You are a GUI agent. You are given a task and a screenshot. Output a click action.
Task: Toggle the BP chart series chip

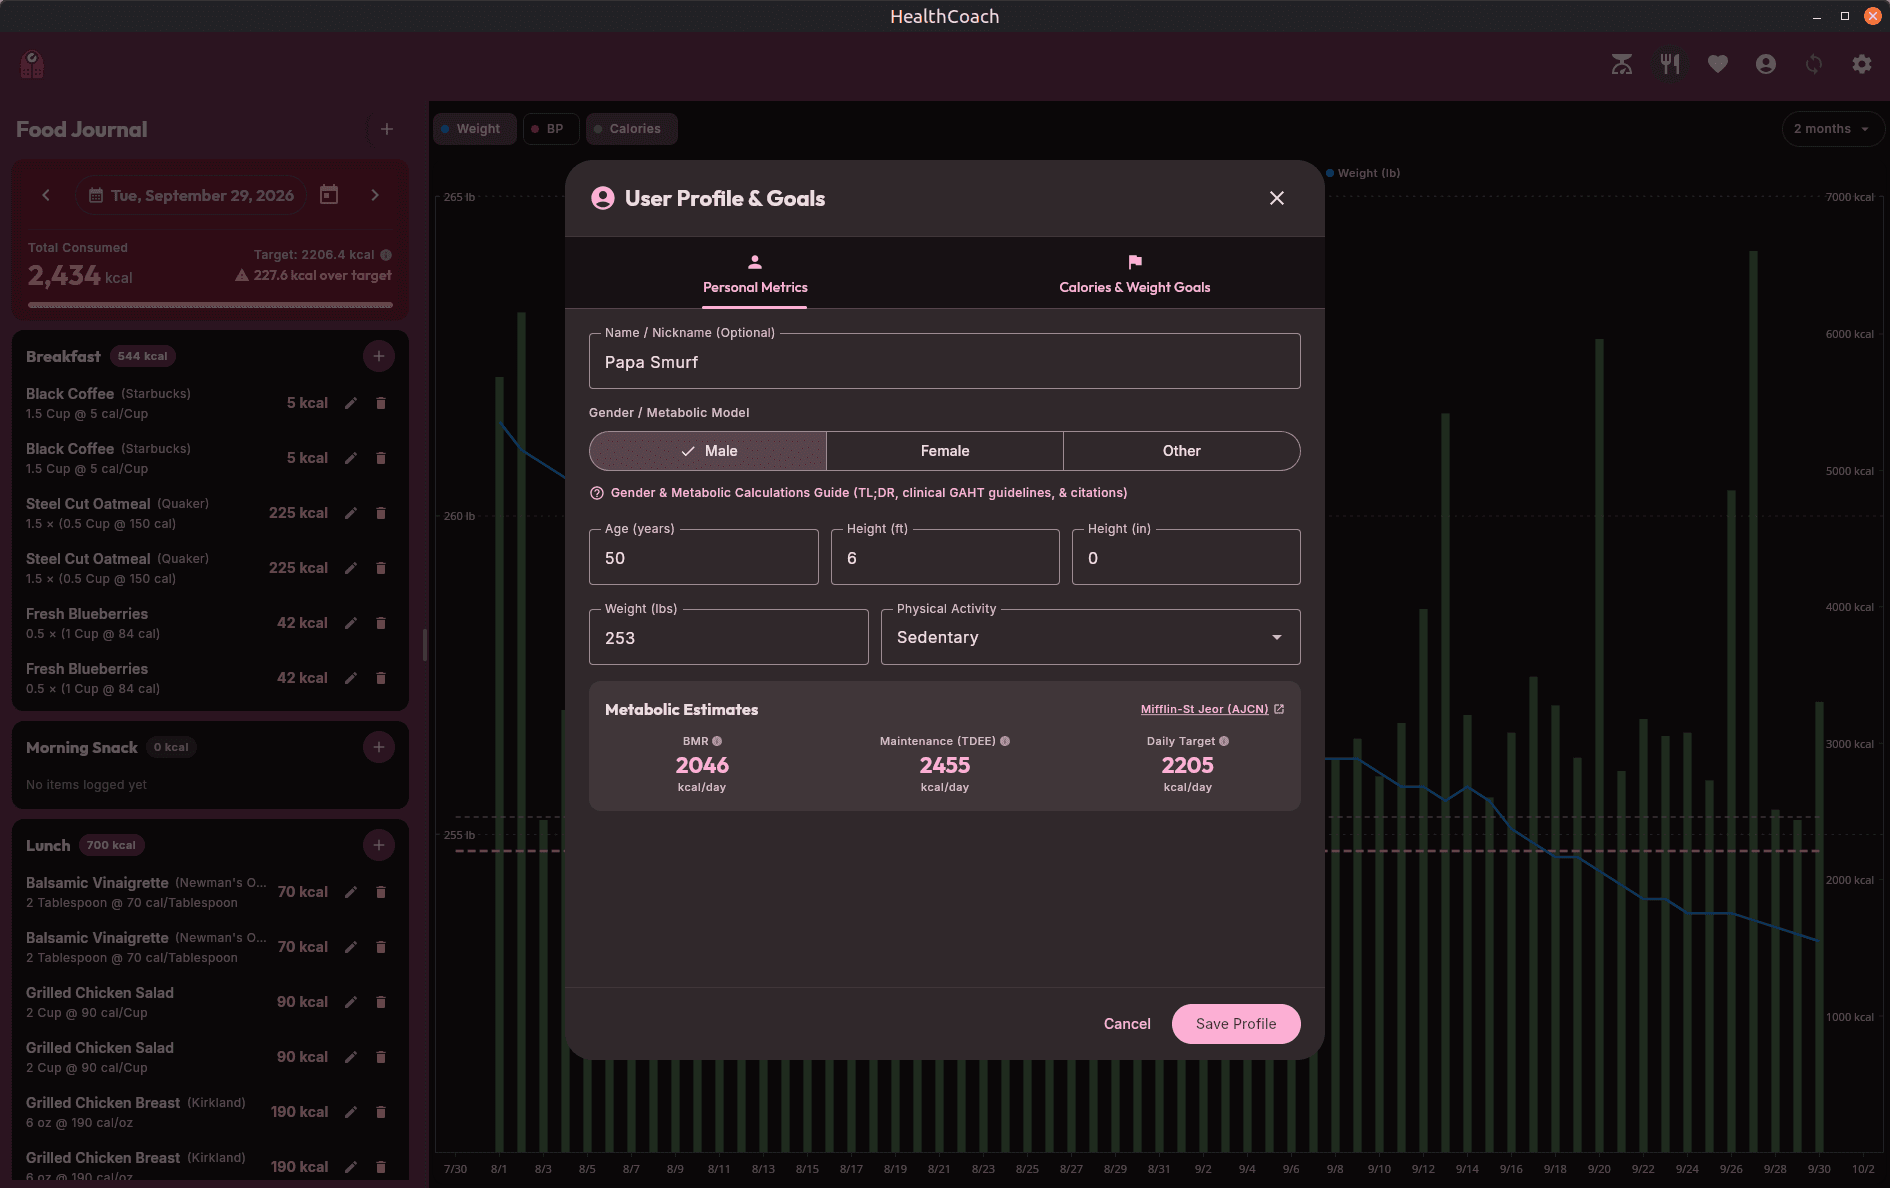(x=551, y=129)
